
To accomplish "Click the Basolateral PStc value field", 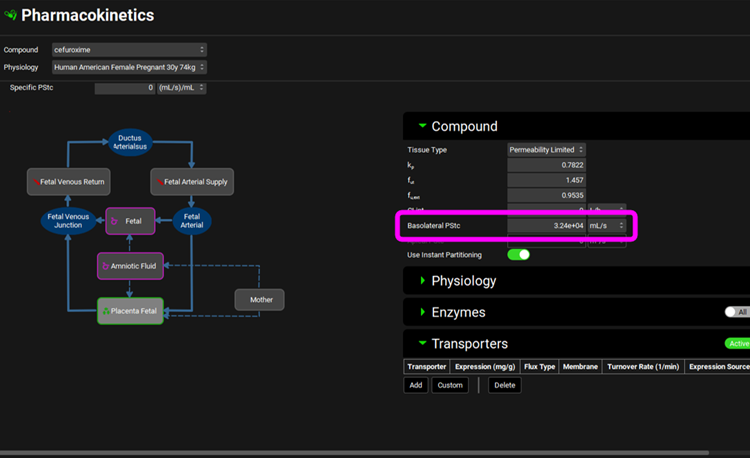I will 546,226.
